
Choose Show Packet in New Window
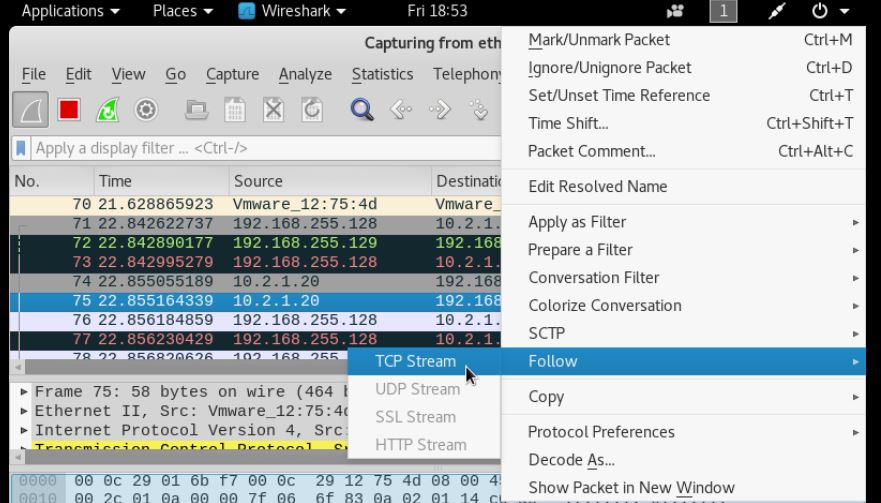click(683, 488)
